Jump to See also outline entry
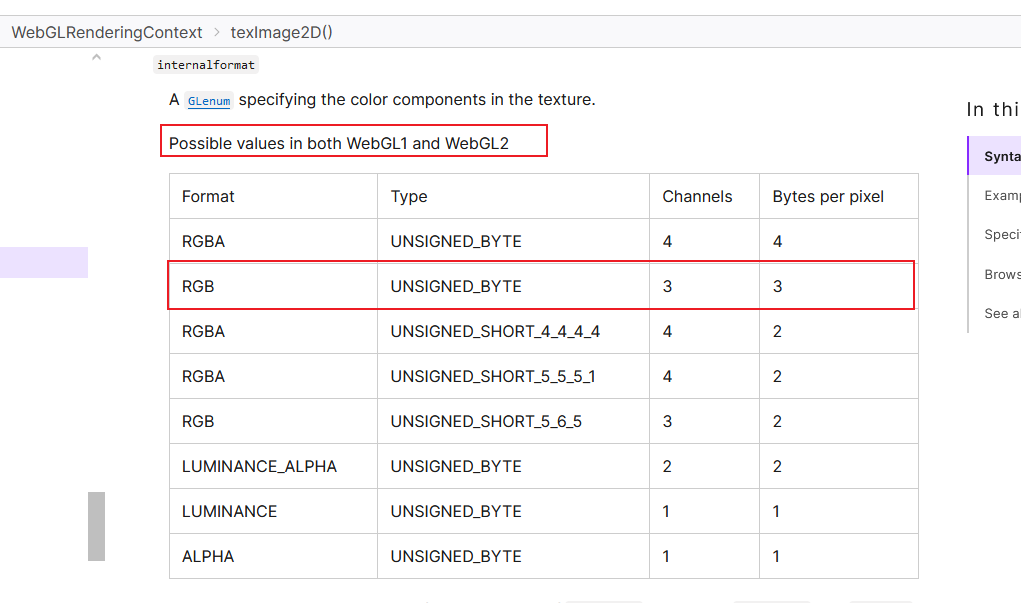Screen dimensions: 1021x603 tap(1002, 313)
